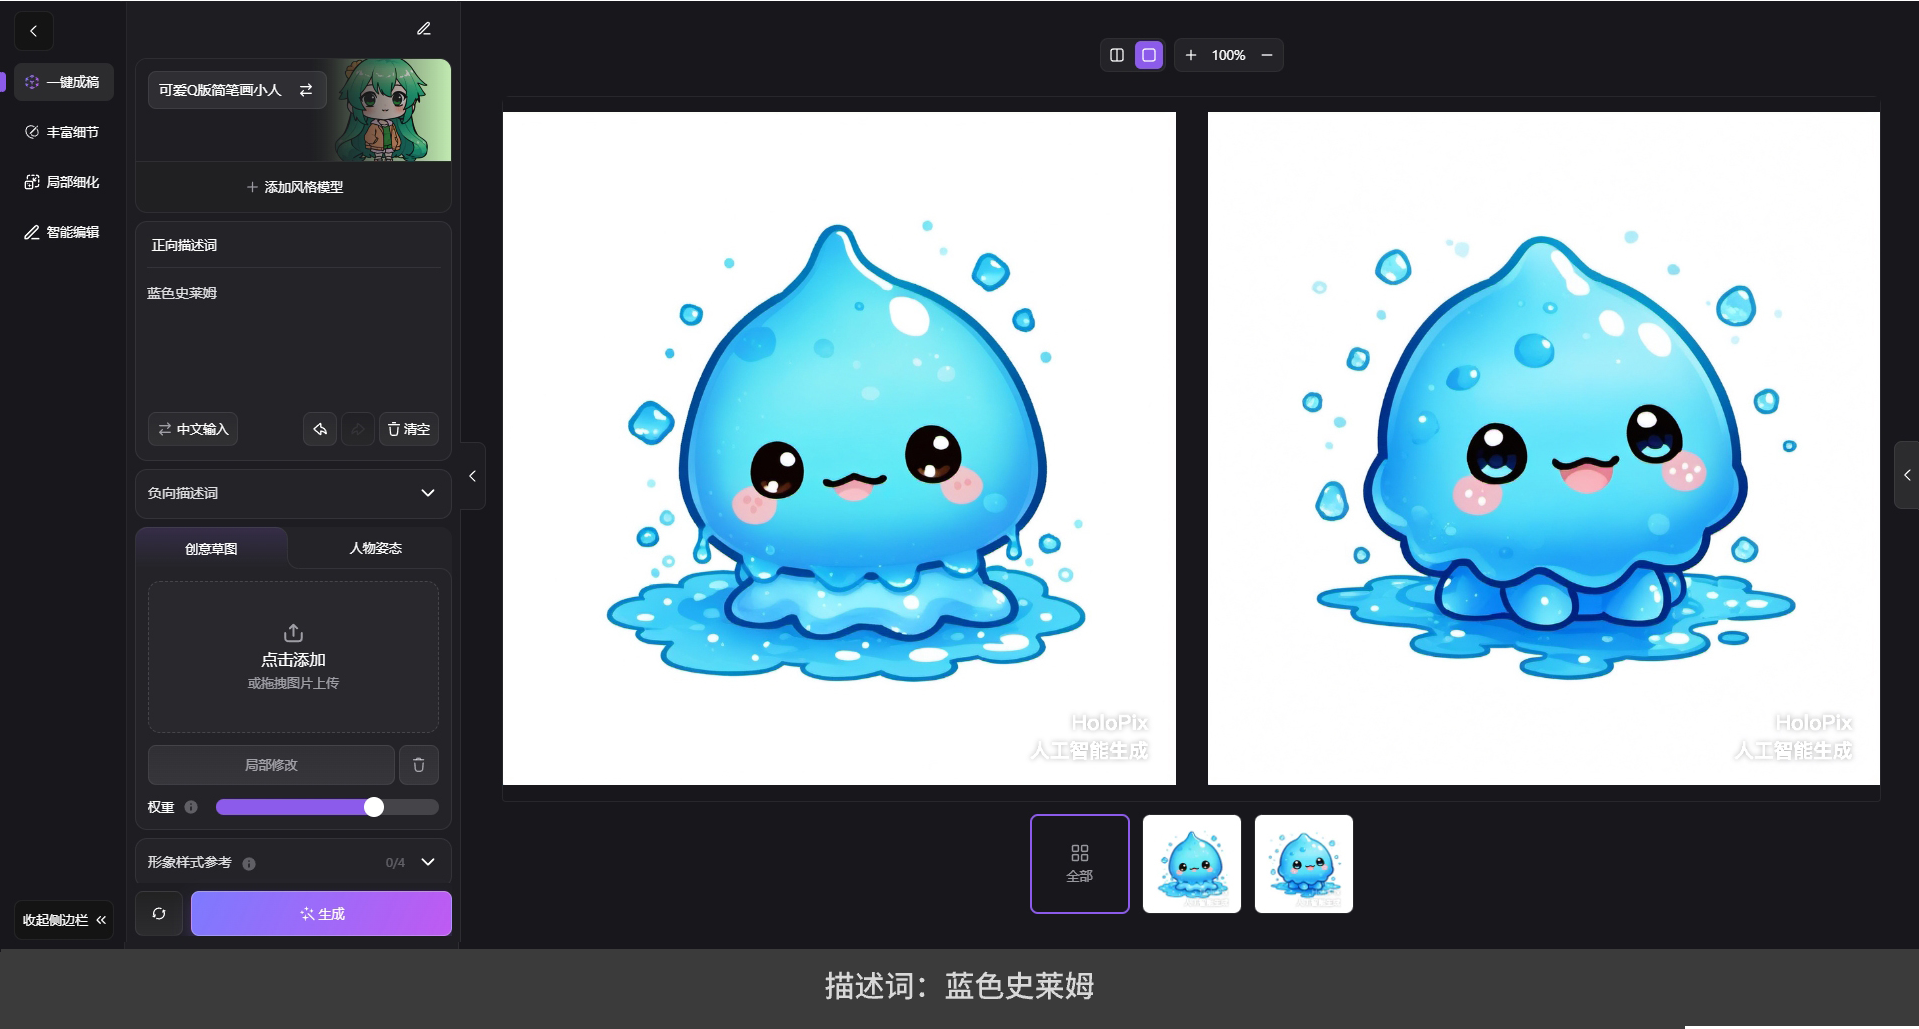Toggle the 中文输入 language switch
The width and height of the screenshot is (1919, 1029).
click(193, 429)
